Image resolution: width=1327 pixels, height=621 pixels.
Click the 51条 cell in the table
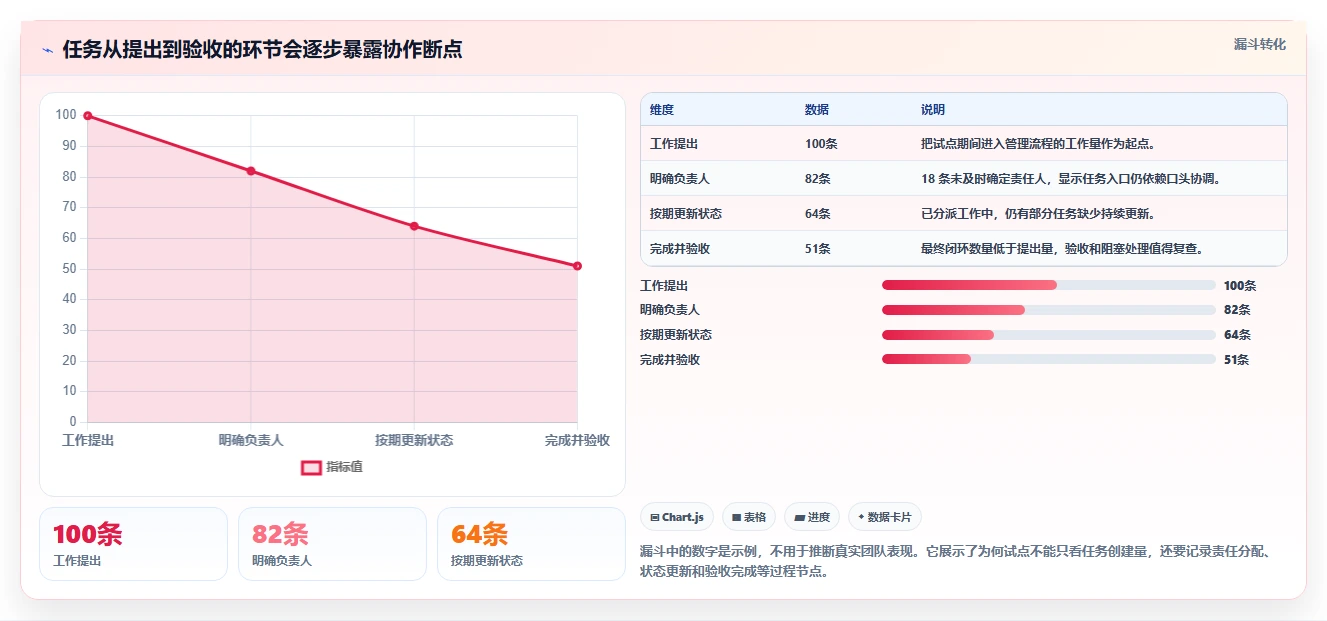tap(818, 249)
